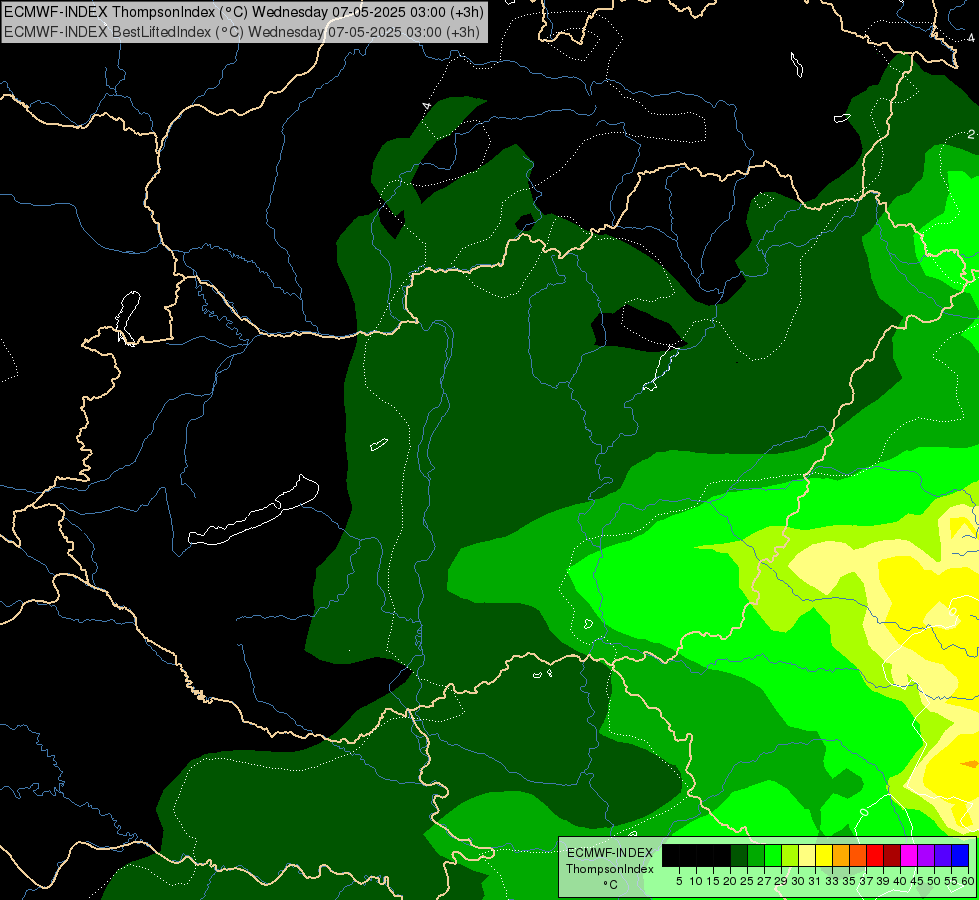Pick the red 37–39 legend swatch

coord(875,855)
